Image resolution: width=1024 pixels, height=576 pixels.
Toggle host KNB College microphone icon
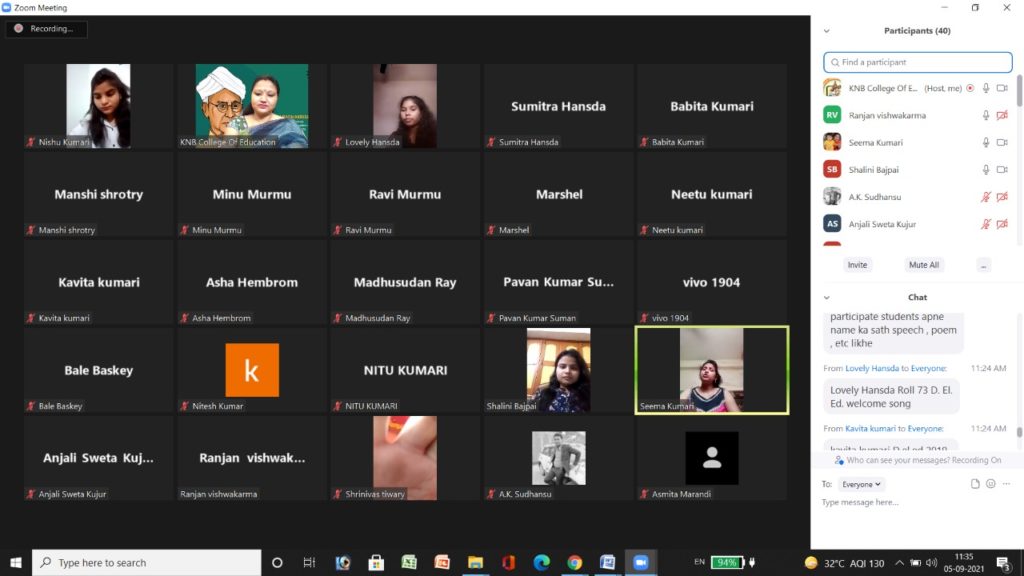(x=986, y=88)
